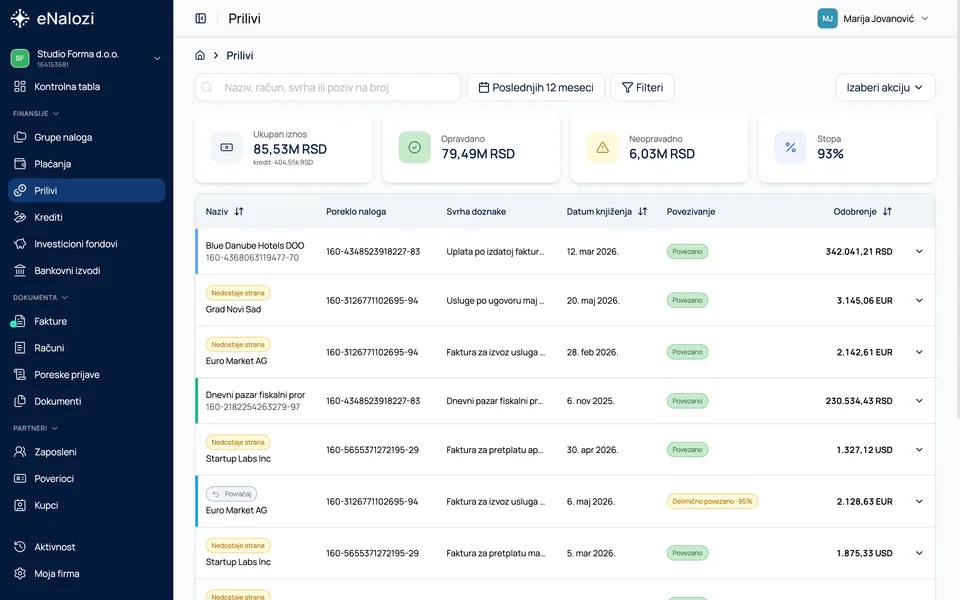Go to Bankovni izvodi

point(86,270)
